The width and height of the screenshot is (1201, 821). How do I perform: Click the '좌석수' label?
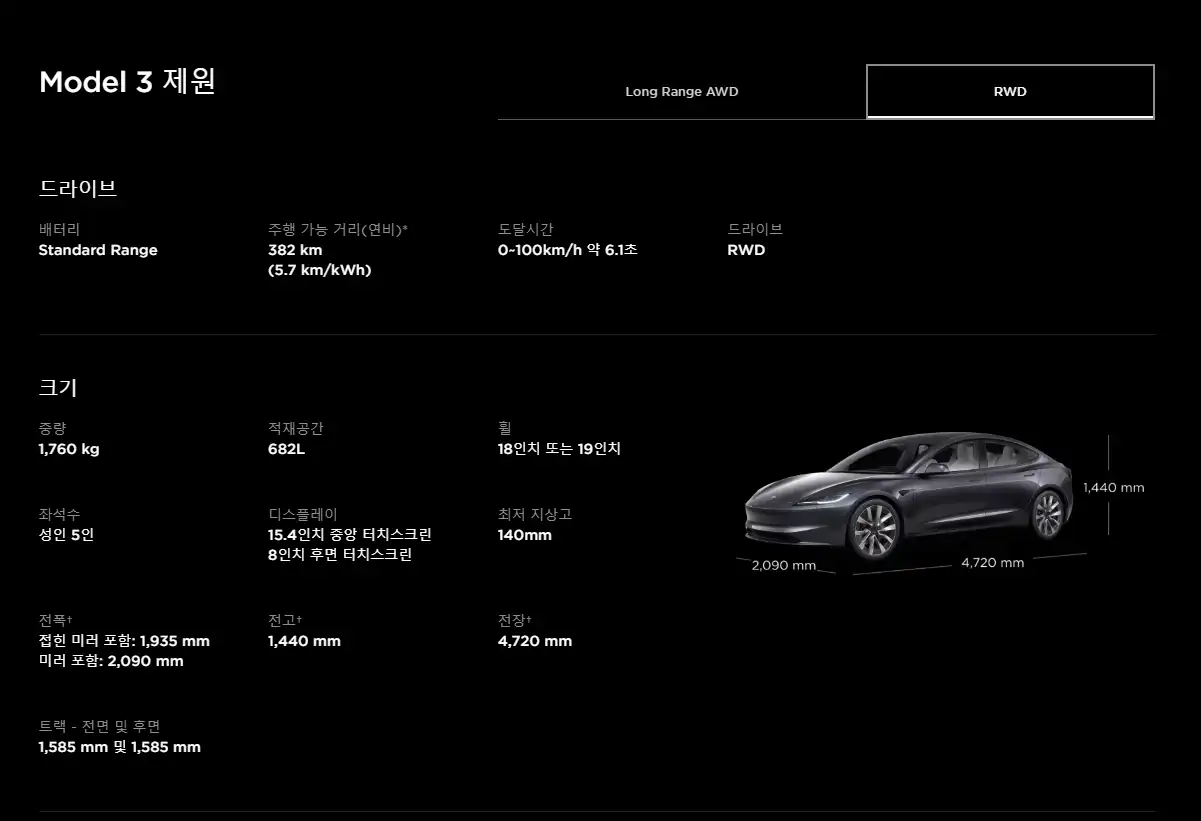[x=60, y=514]
